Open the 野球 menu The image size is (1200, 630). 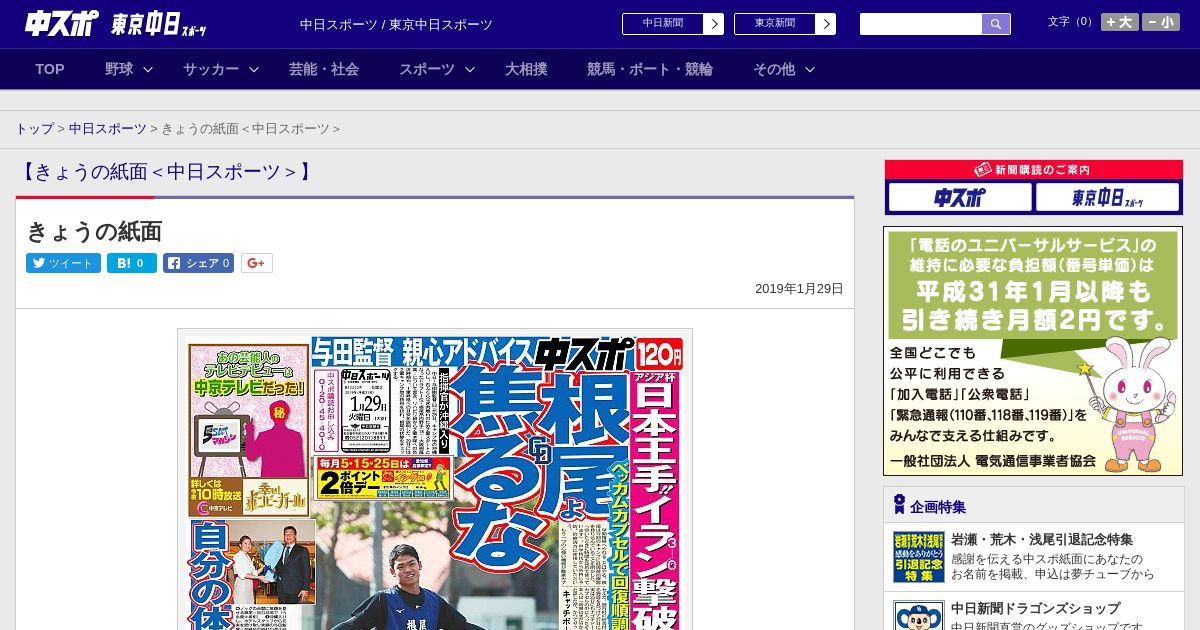[119, 69]
